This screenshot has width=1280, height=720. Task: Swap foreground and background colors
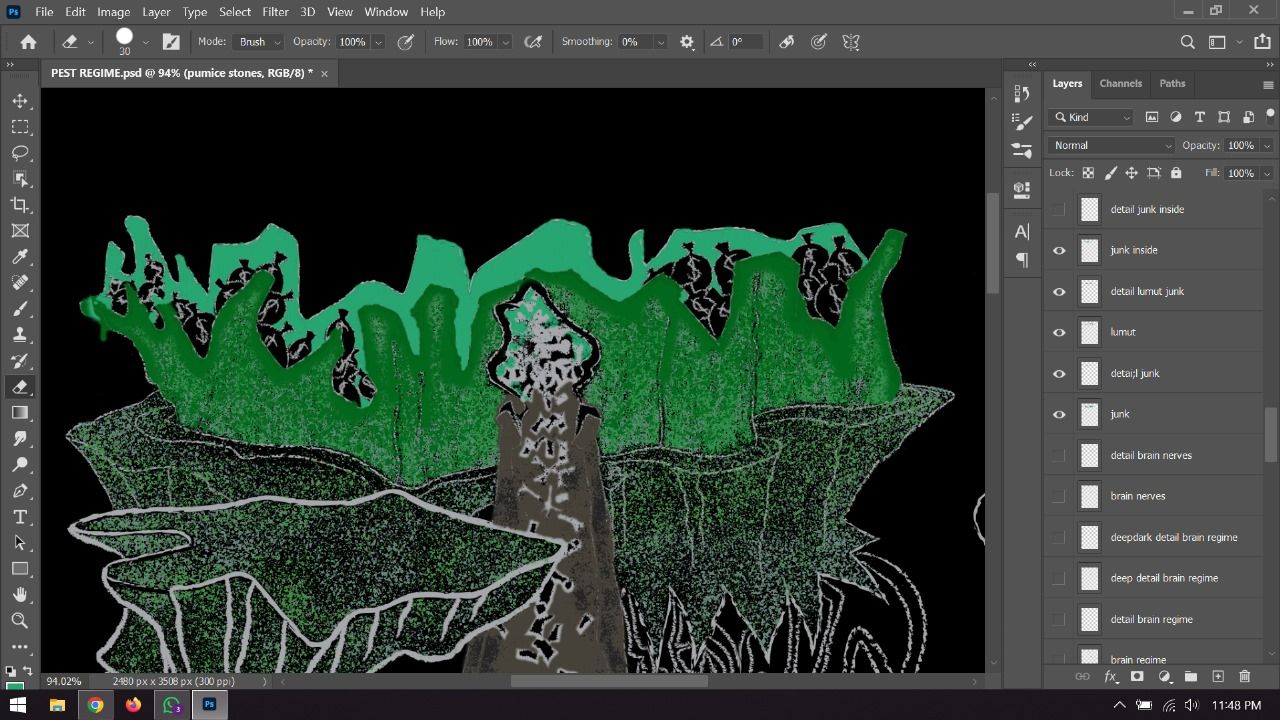[x=27, y=672]
